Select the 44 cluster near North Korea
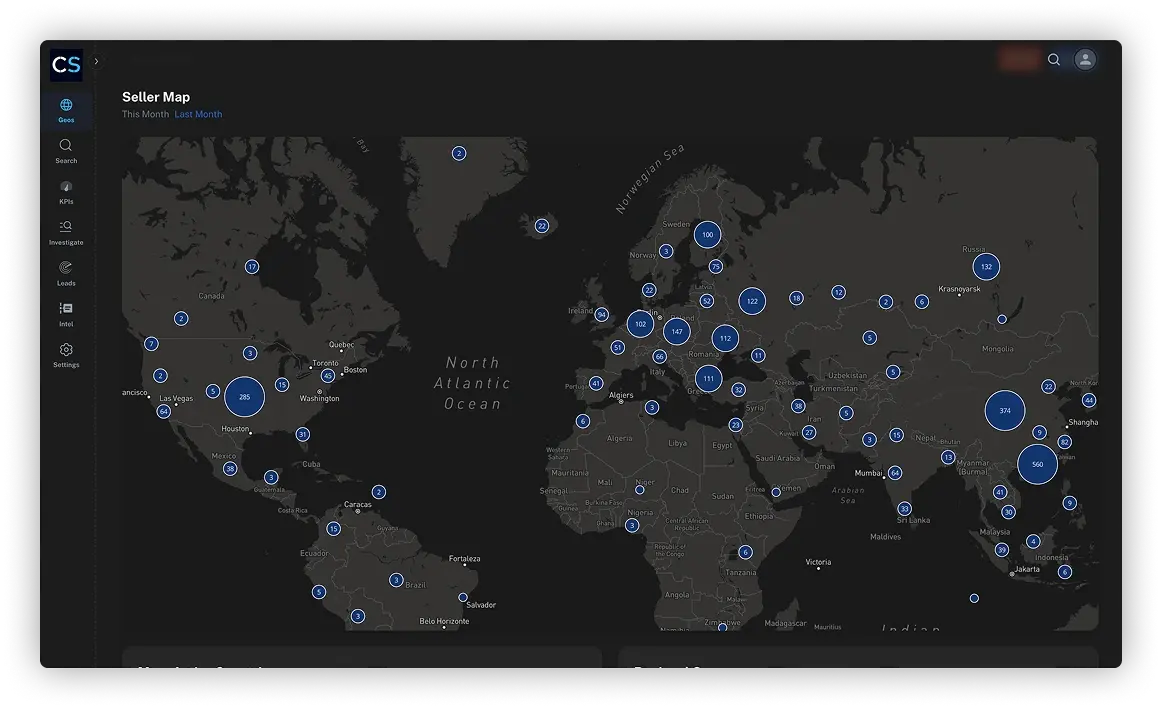Screen dimensions: 1162x709 tap(1089, 400)
